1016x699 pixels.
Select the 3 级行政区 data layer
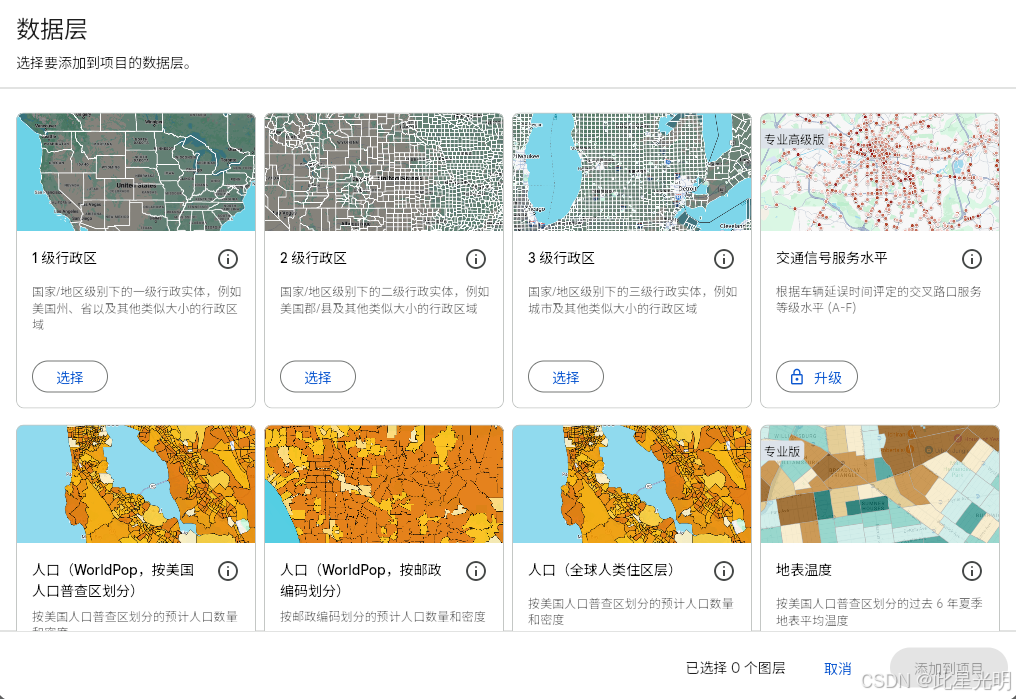566,377
